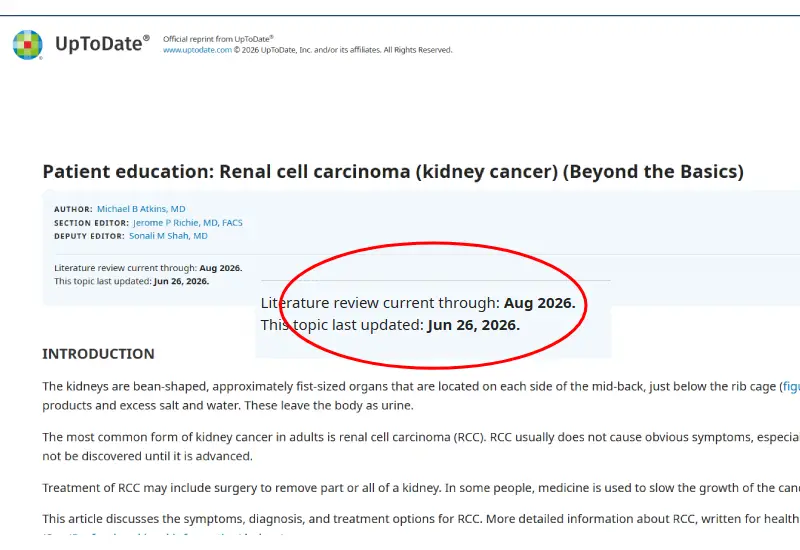Viewport: 800px width, 550px height.
Task: Click paragraph starting 'The kidneys are bean-shaped'
Action: coord(421,396)
